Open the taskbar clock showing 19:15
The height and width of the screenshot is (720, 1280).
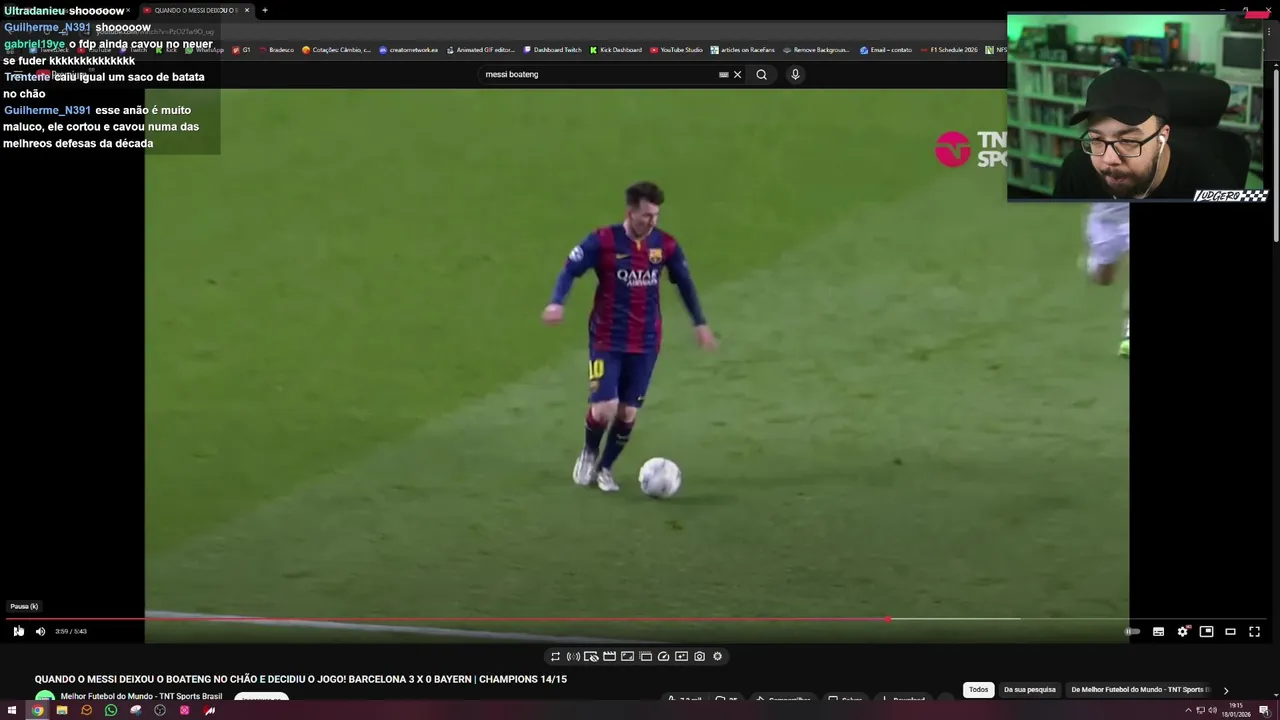tap(1236, 710)
